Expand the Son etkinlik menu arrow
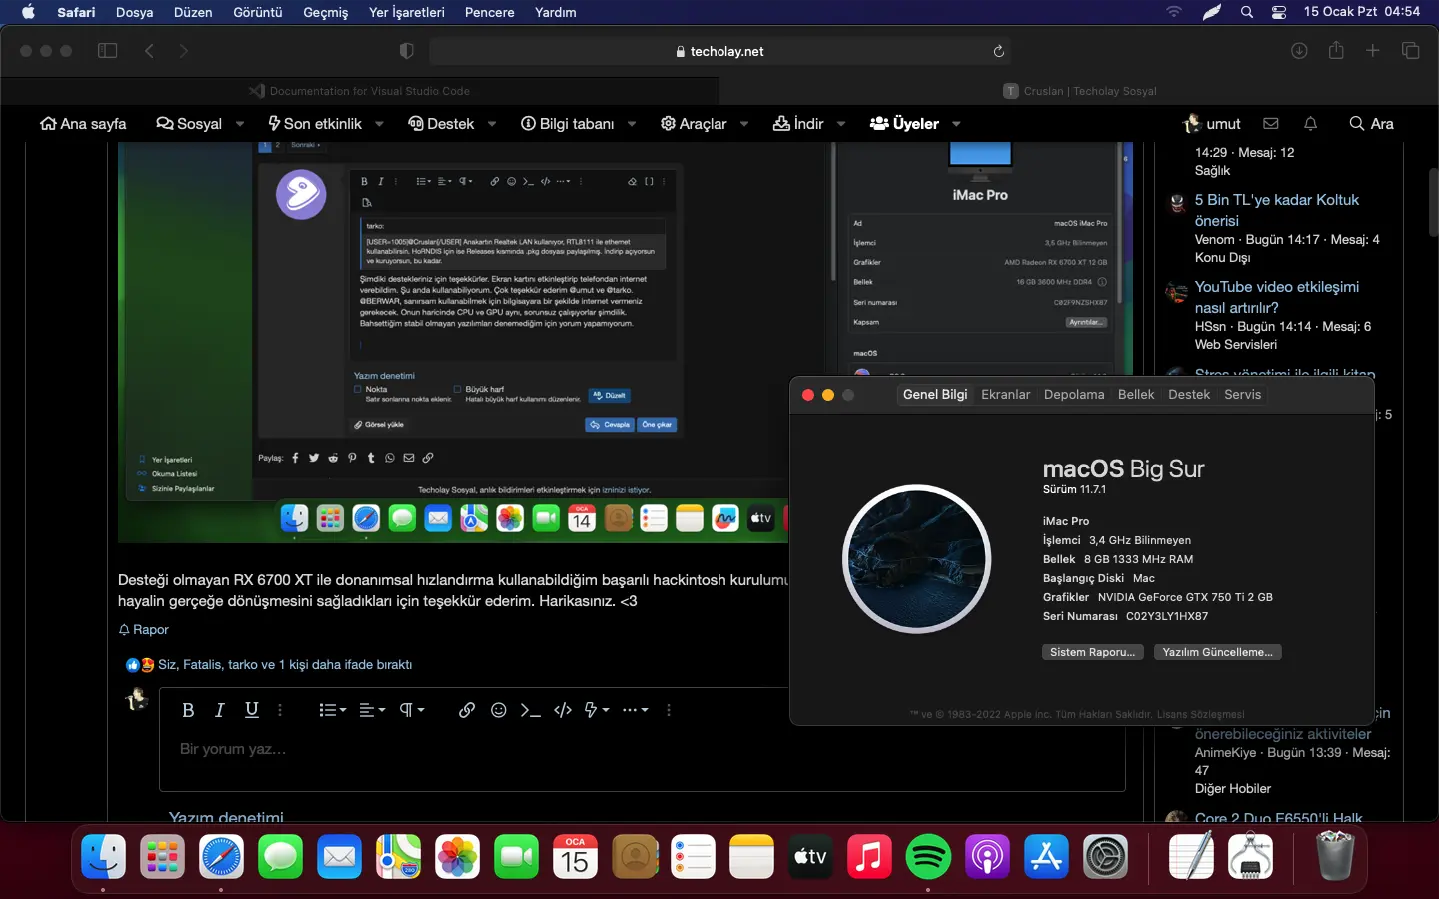 click(x=380, y=124)
